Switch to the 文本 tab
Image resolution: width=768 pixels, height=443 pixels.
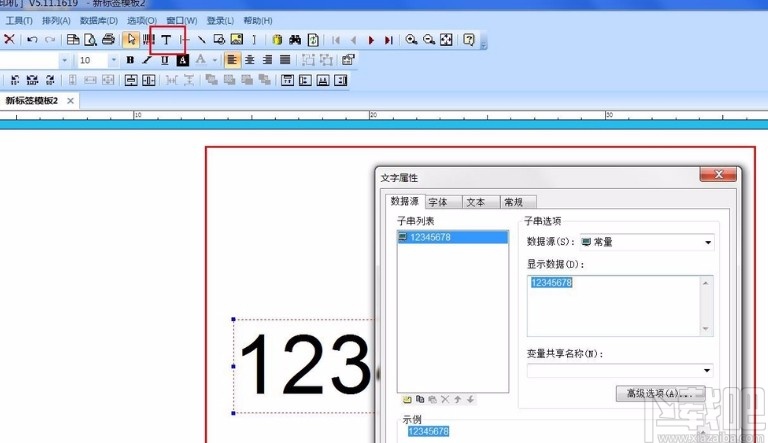click(481, 202)
